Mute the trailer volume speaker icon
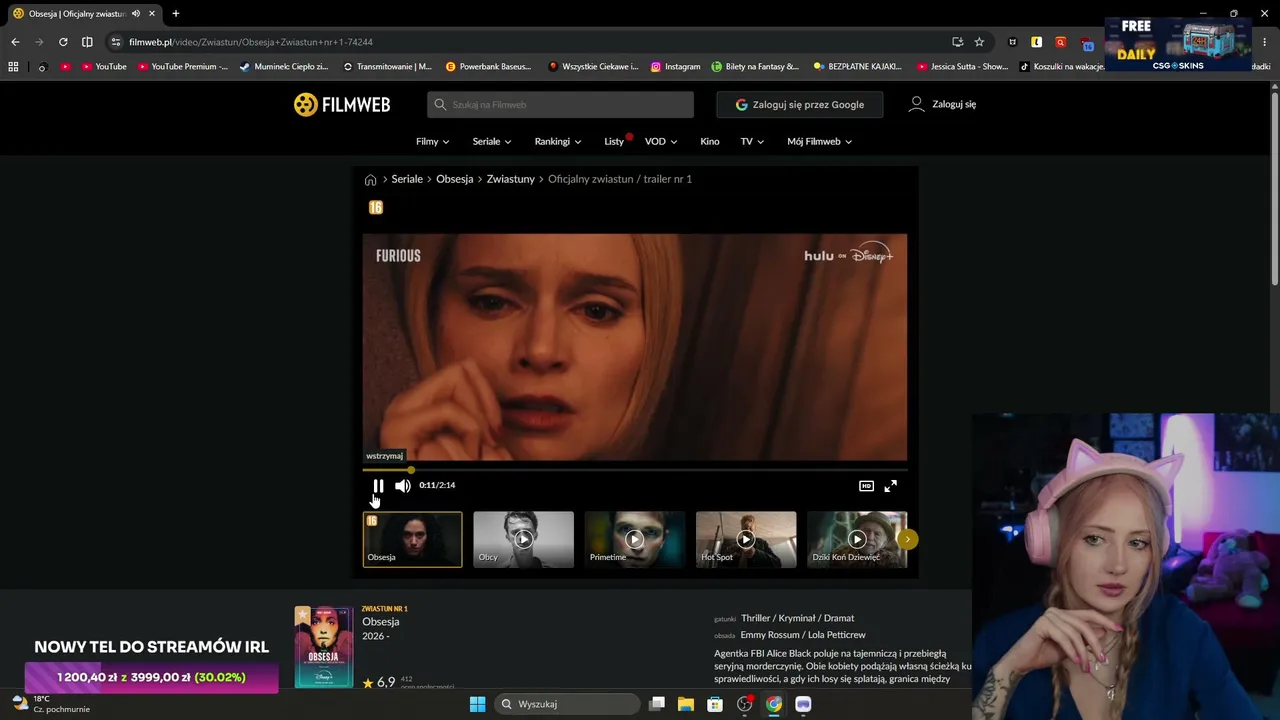This screenshot has width=1280, height=720. (402, 486)
